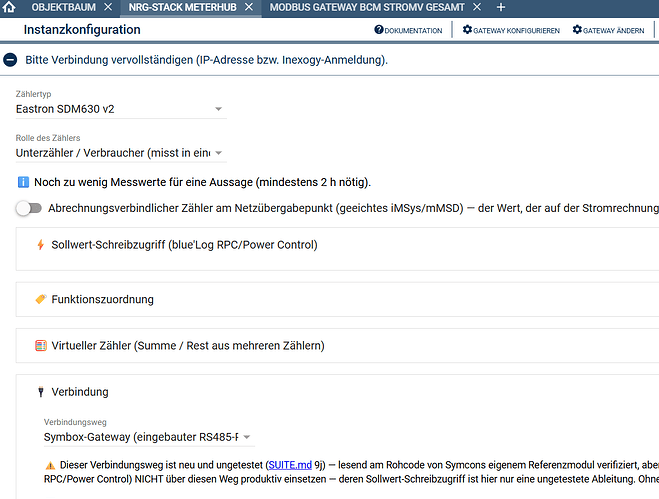Open the Verbindungsweg dropdown
The image size is (659, 499).
point(149,437)
